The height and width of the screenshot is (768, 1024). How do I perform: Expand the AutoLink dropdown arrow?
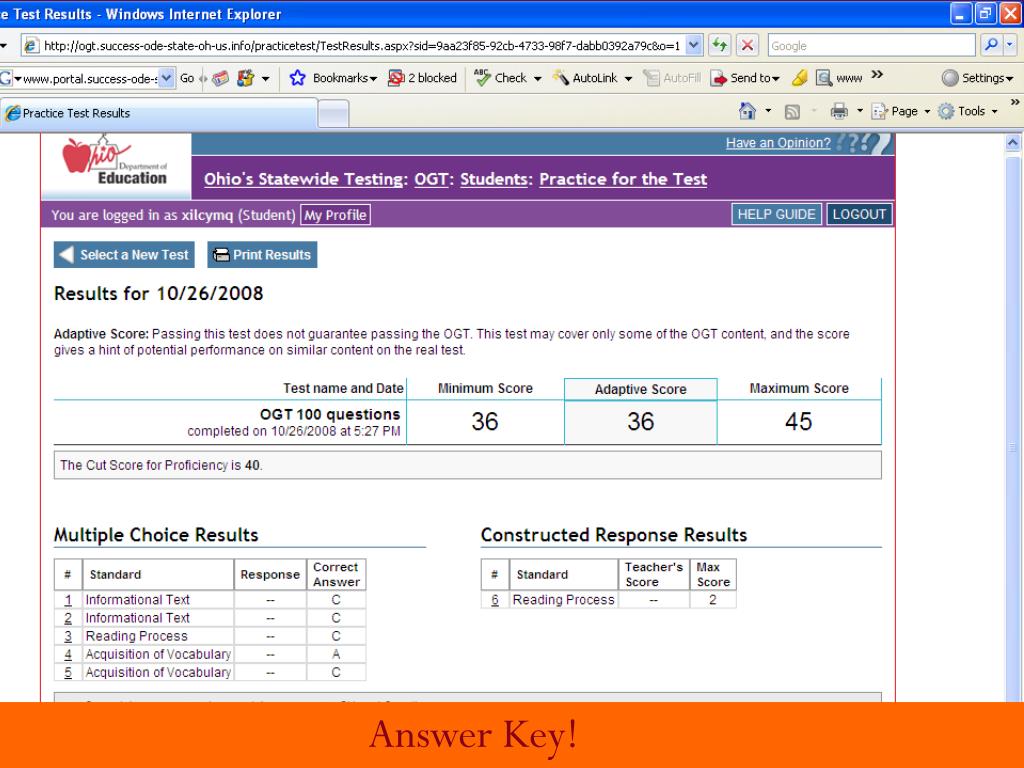pyautogui.click(x=628, y=79)
